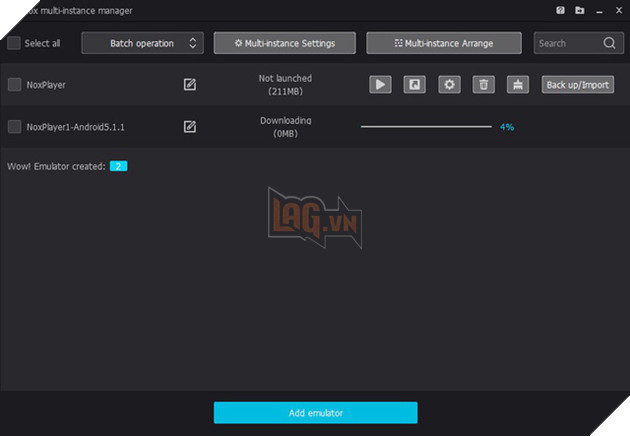Image resolution: width=630 pixels, height=436 pixels.
Task: Click Back up/Import for NoxPlayer
Action: 577,85
